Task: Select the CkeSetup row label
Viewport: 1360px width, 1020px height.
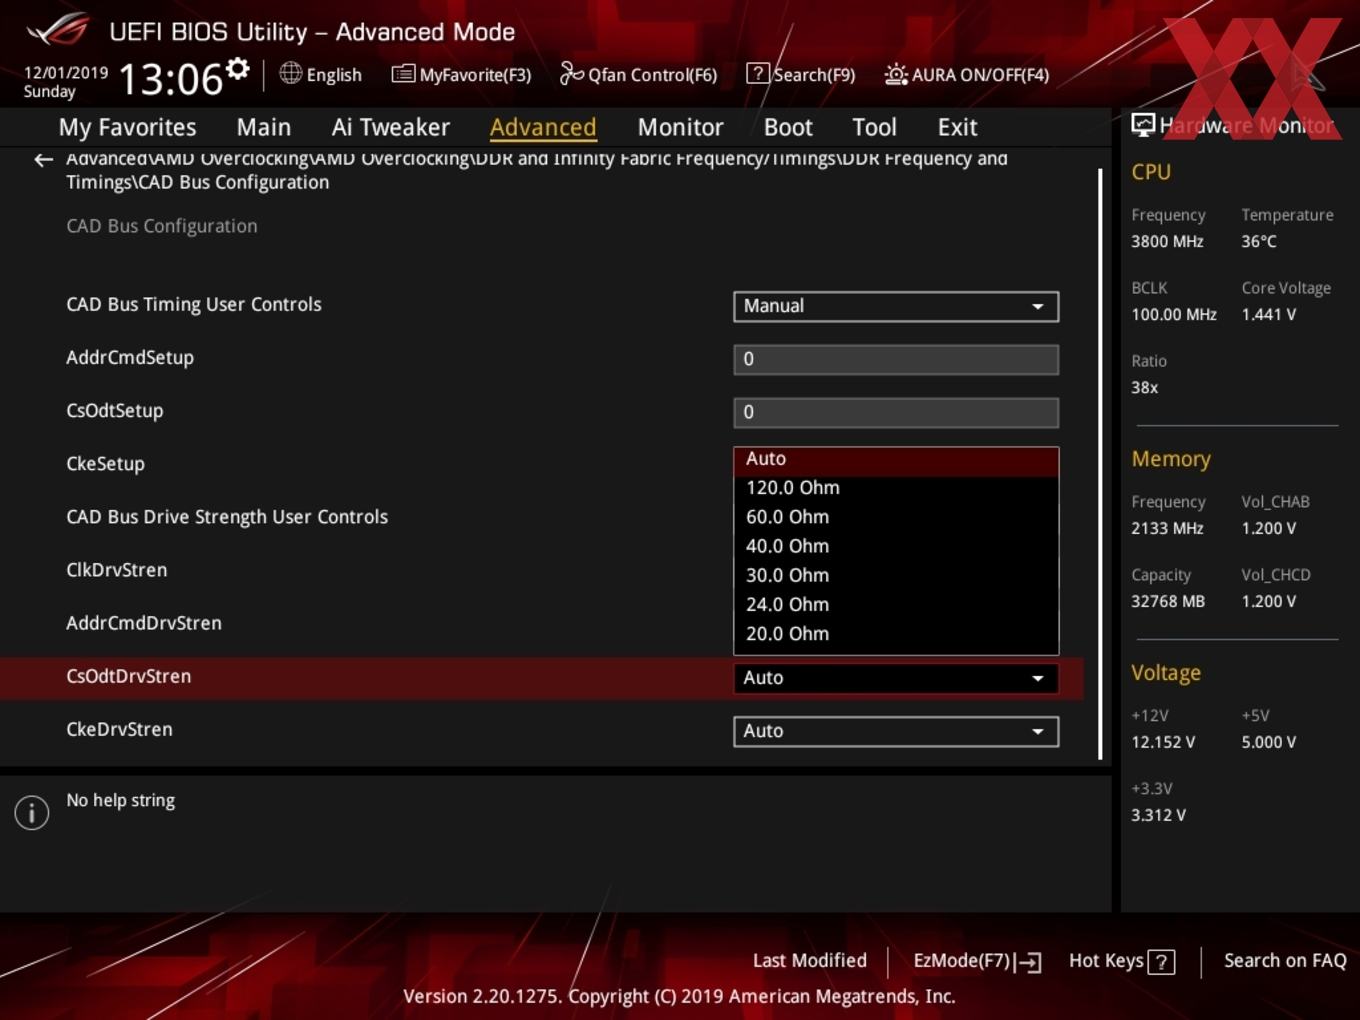Action: tap(105, 464)
